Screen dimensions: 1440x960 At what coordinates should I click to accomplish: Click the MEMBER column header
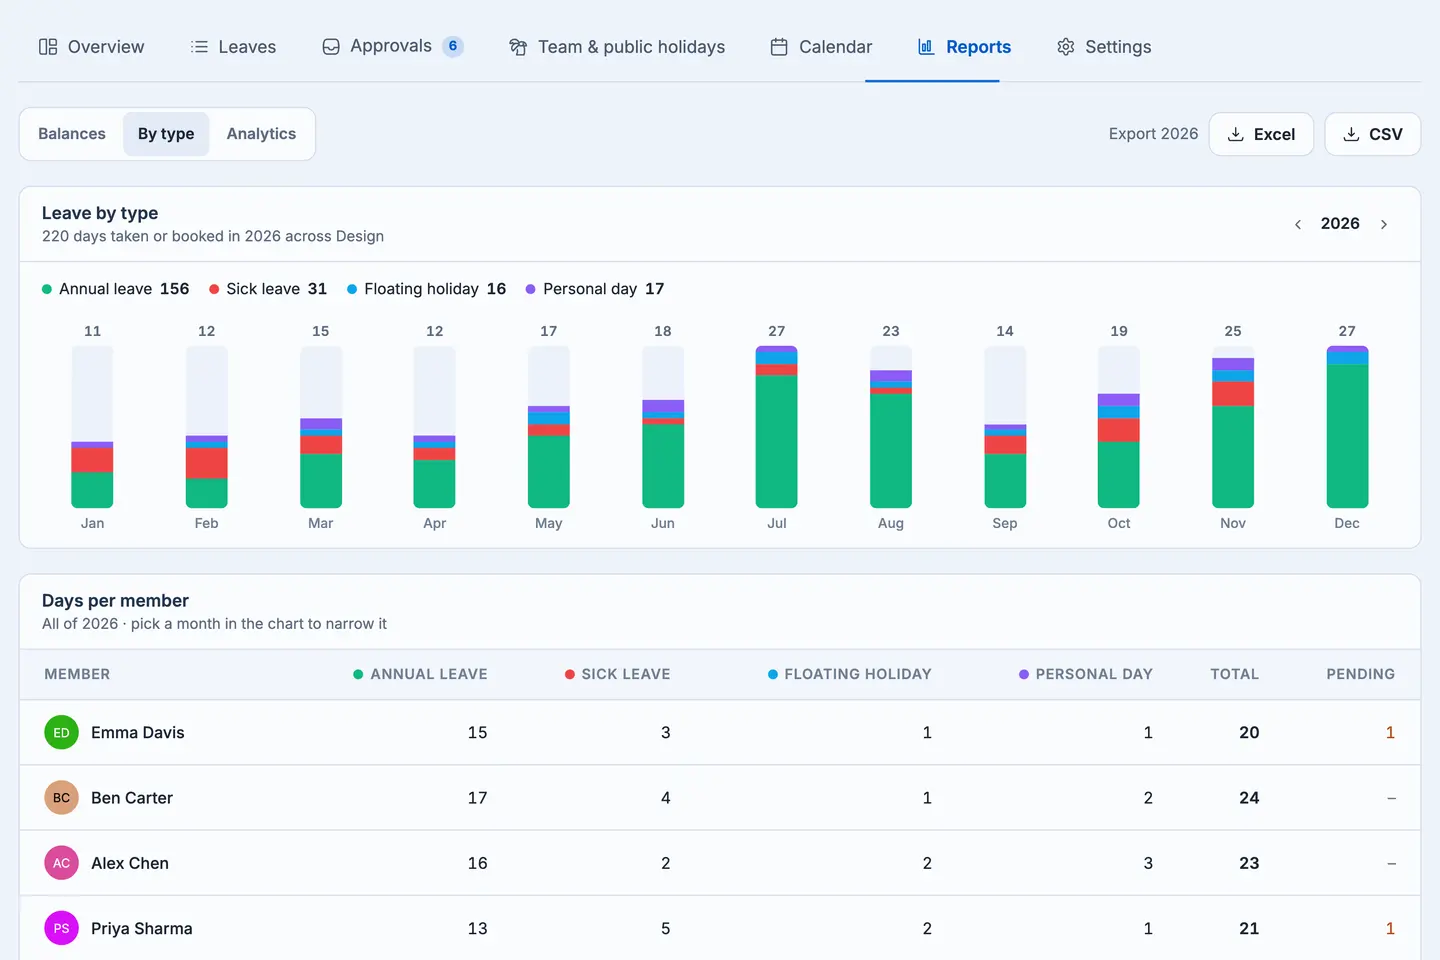point(77,674)
